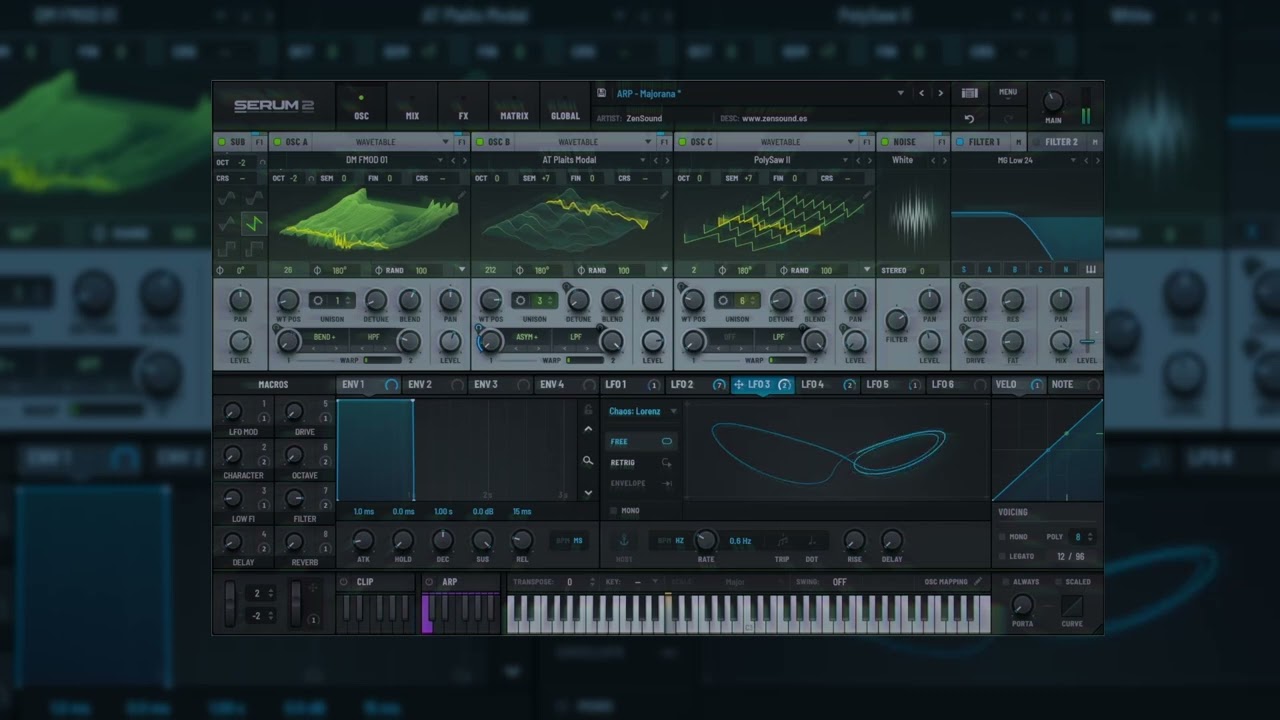
Task: Click the pencil edit icon on OSC B
Action: 664,197
